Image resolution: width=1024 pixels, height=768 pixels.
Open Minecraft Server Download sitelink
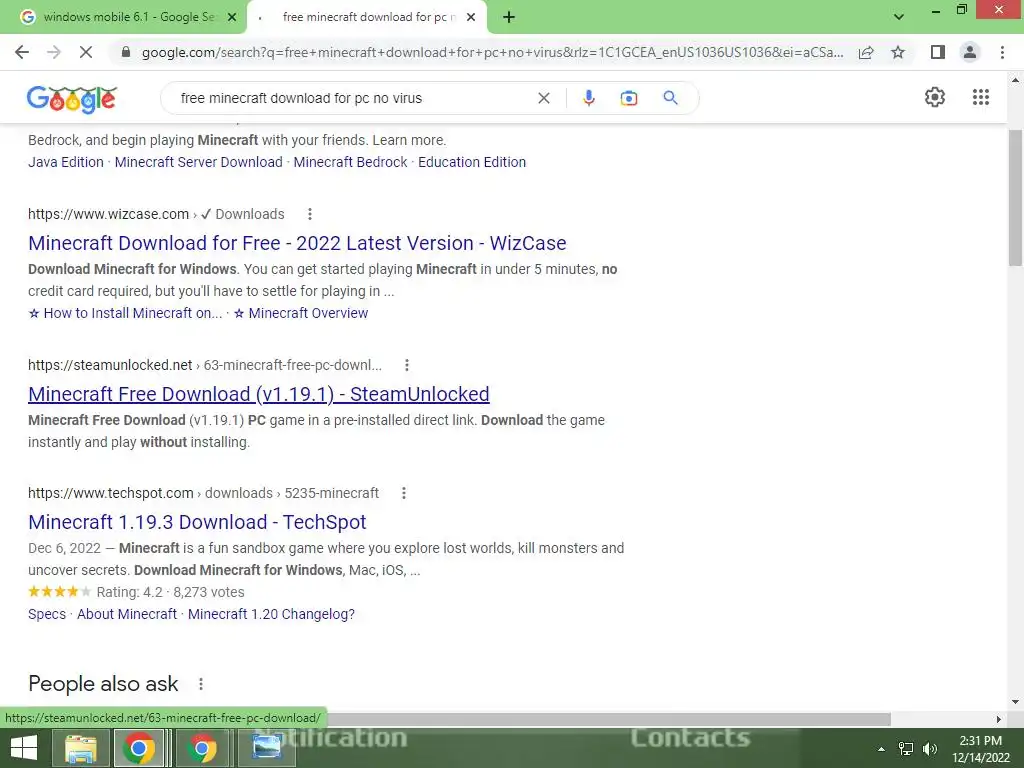[199, 162]
